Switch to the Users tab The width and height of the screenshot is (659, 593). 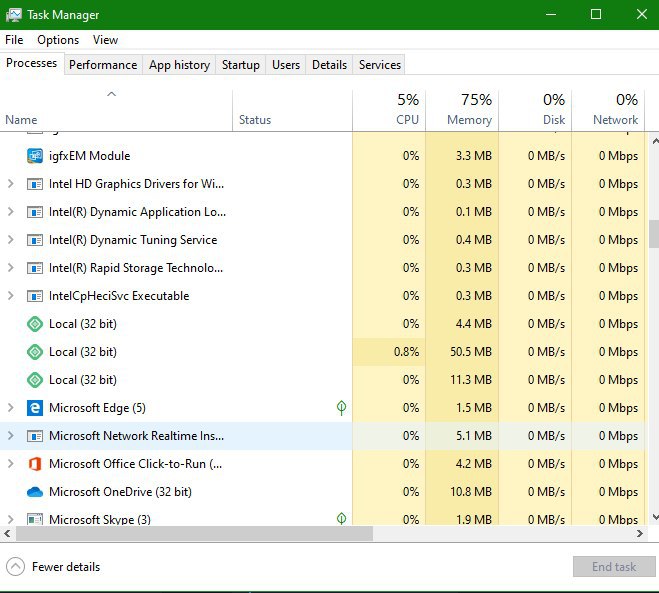[x=286, y=65]
